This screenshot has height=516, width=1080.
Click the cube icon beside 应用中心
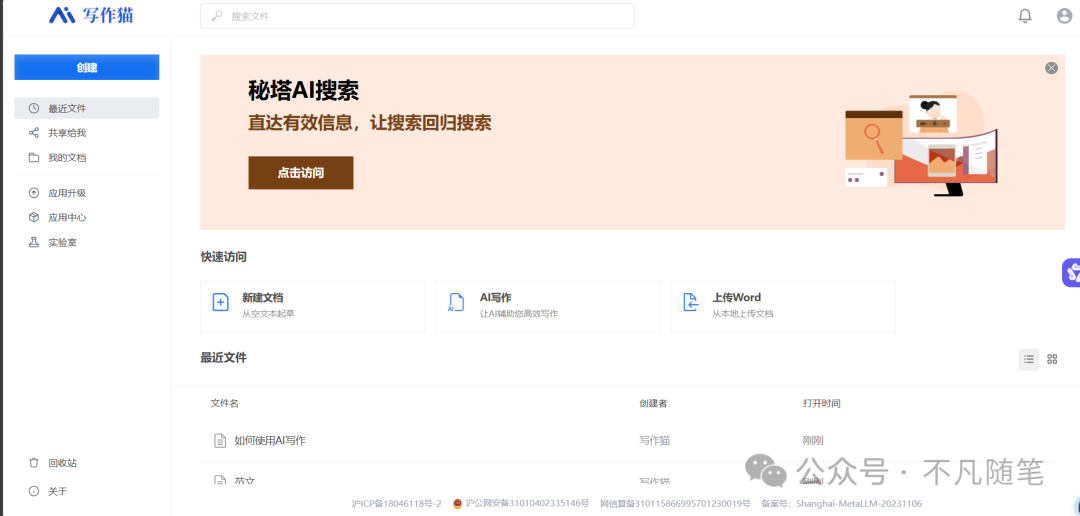tap(34, 217)
